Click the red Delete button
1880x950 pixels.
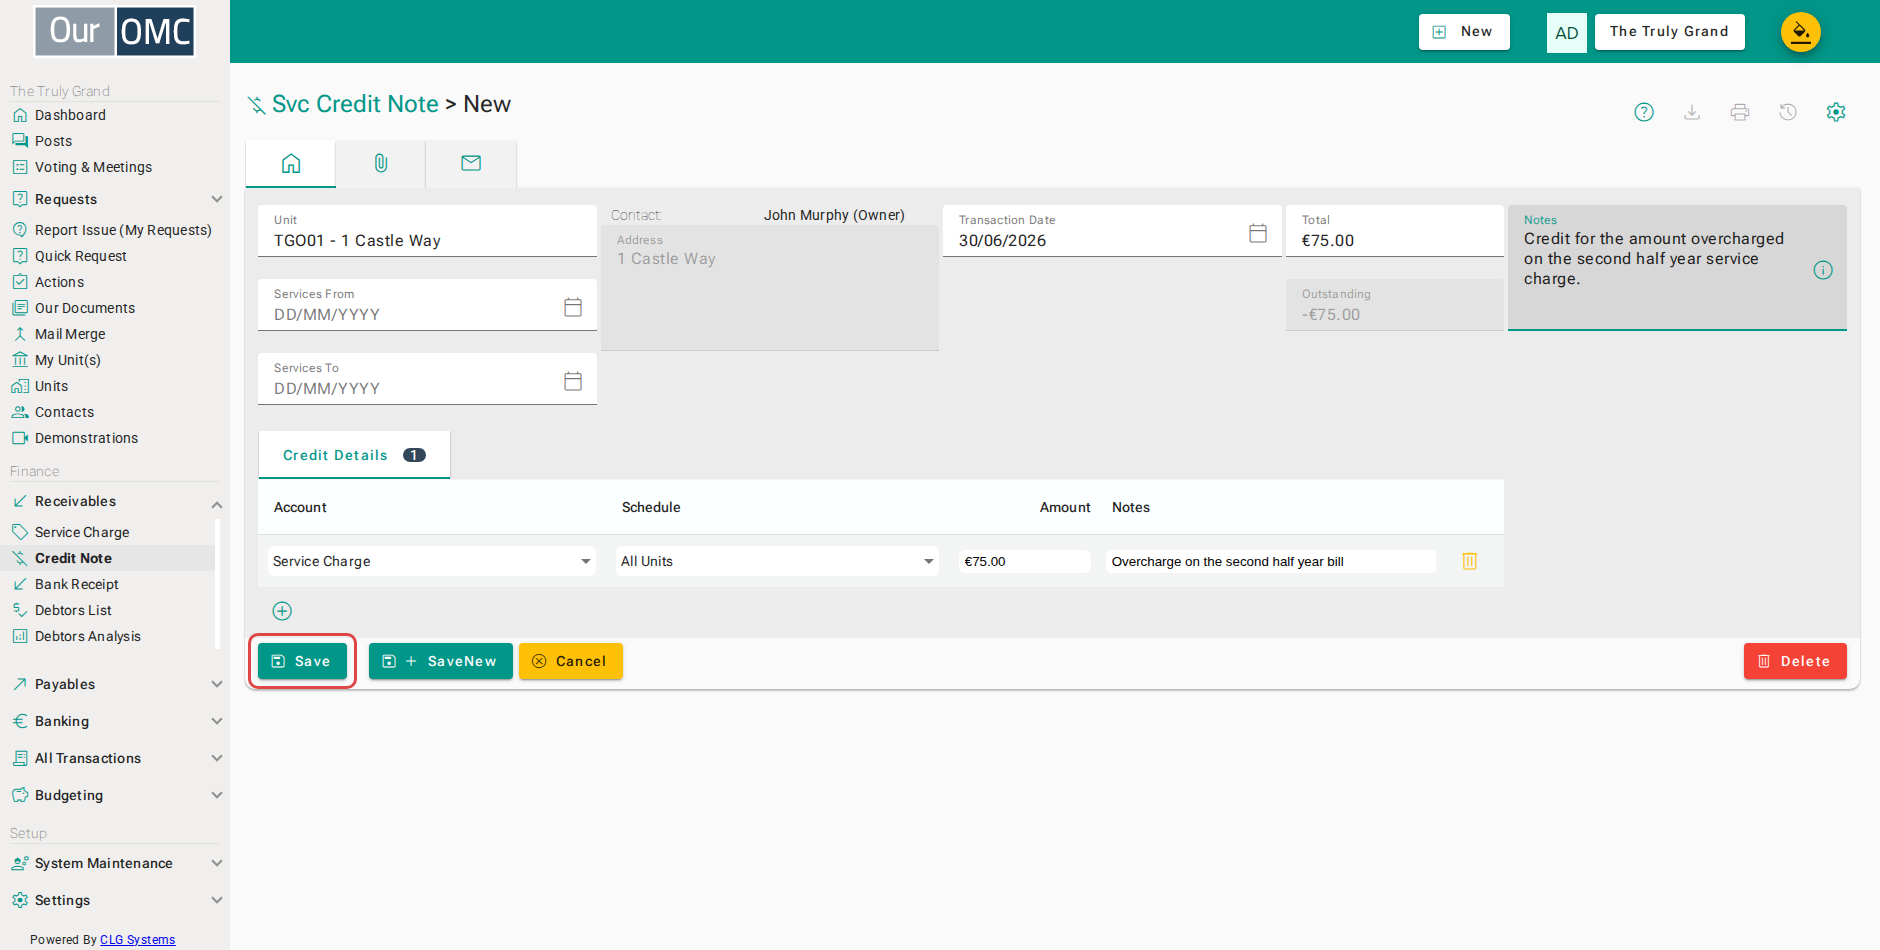coord(1795,661)
